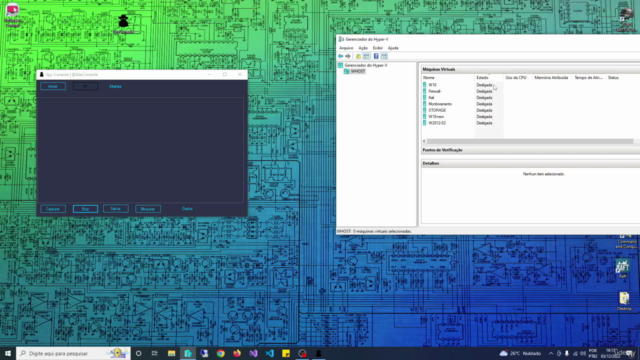Viewport: 640px width, 360px height.
Task: Click the Spy Conecte title bar icon
Action: (x=42, y=75)
